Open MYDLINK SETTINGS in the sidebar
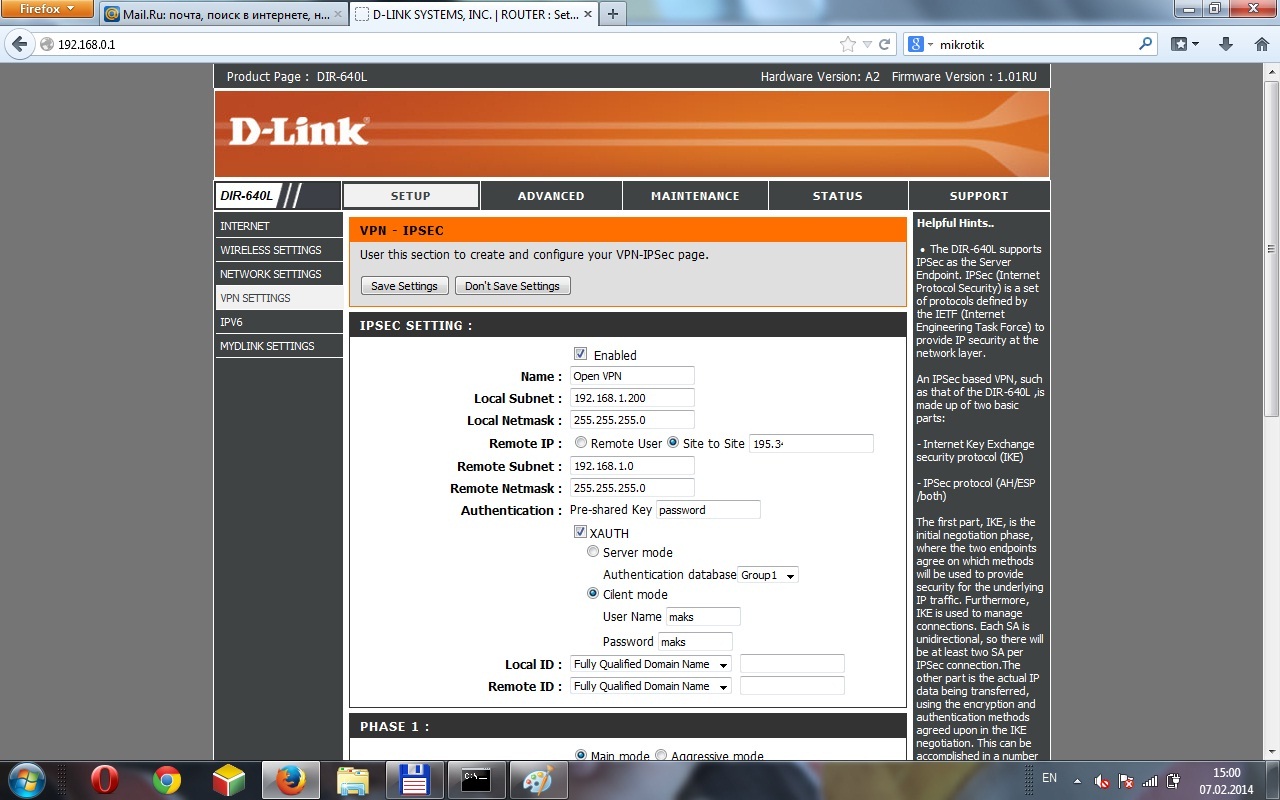This screenshot has height=800, width=1280. [279, 346]
